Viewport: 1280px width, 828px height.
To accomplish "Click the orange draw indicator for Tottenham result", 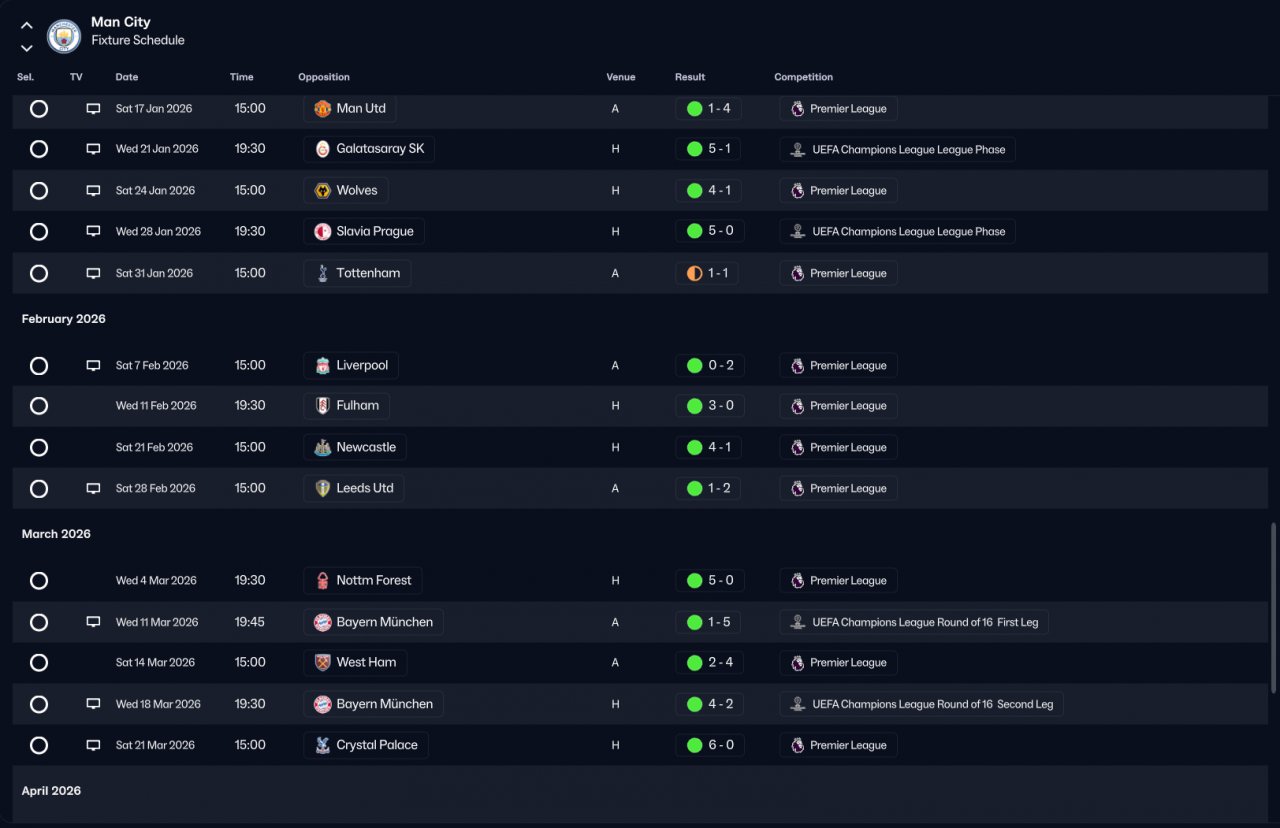I will 695,273.
